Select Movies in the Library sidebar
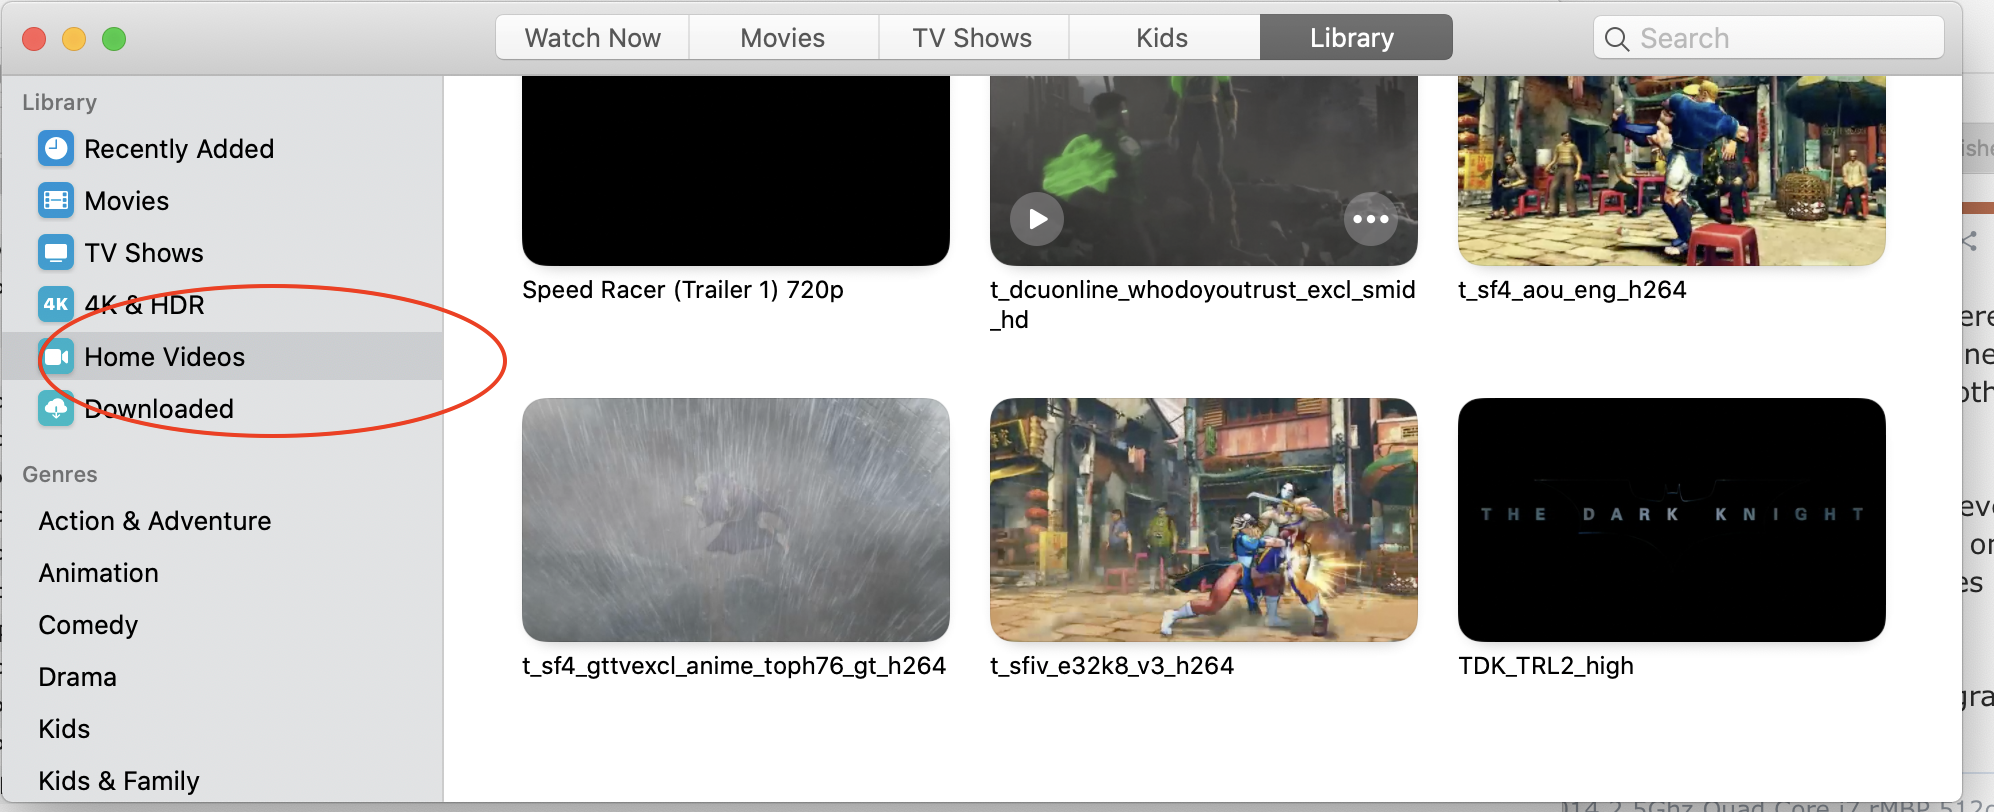Viewport: 1994px width, 812px height. point(222,201)
